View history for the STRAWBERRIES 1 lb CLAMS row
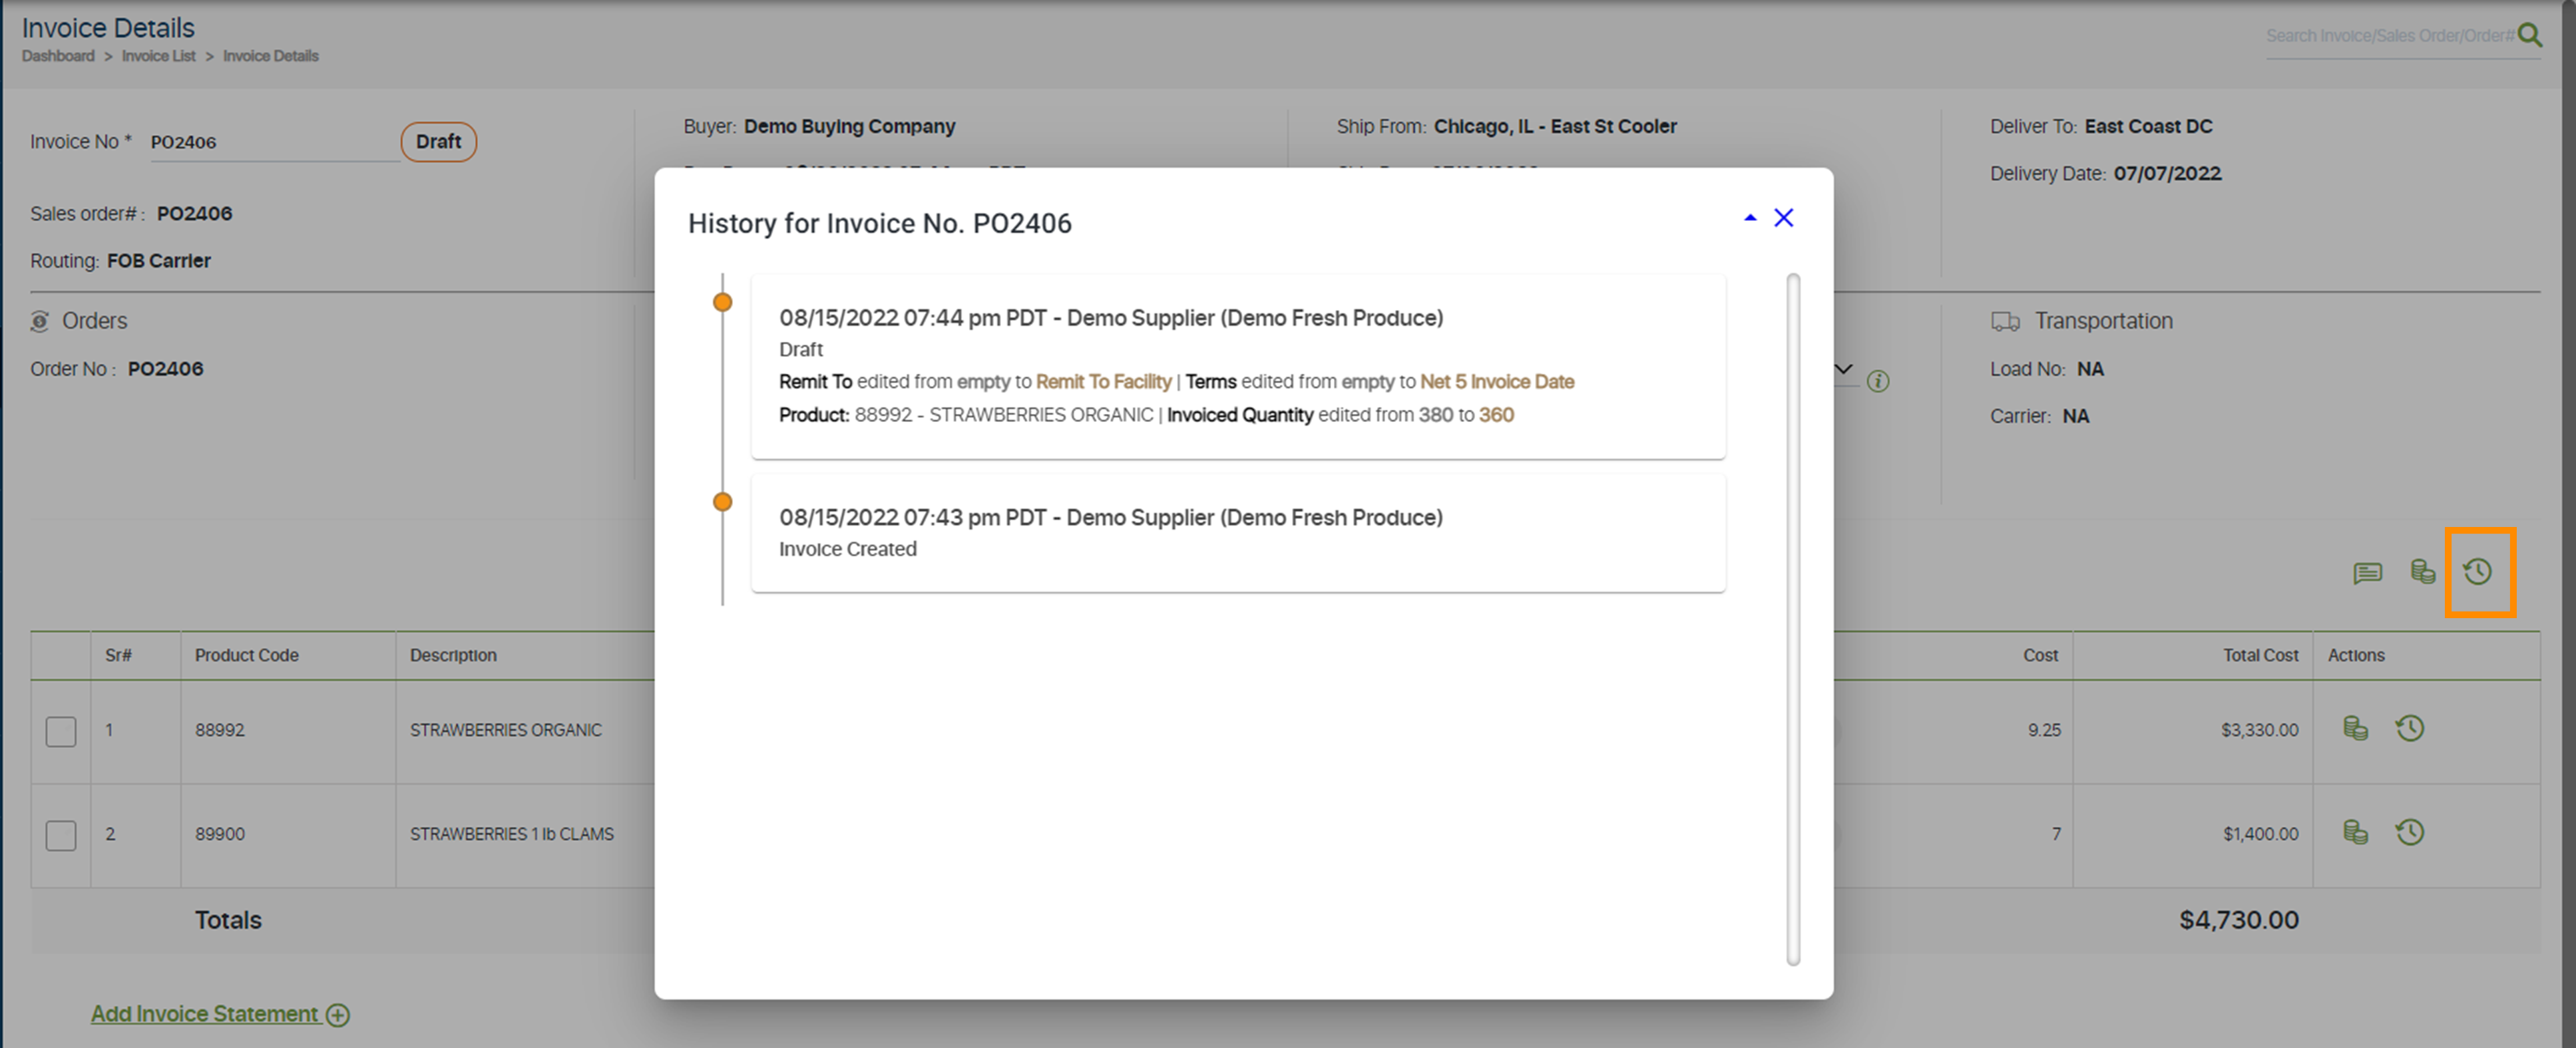2576x1048 pixels. [x=2410, y=832]
